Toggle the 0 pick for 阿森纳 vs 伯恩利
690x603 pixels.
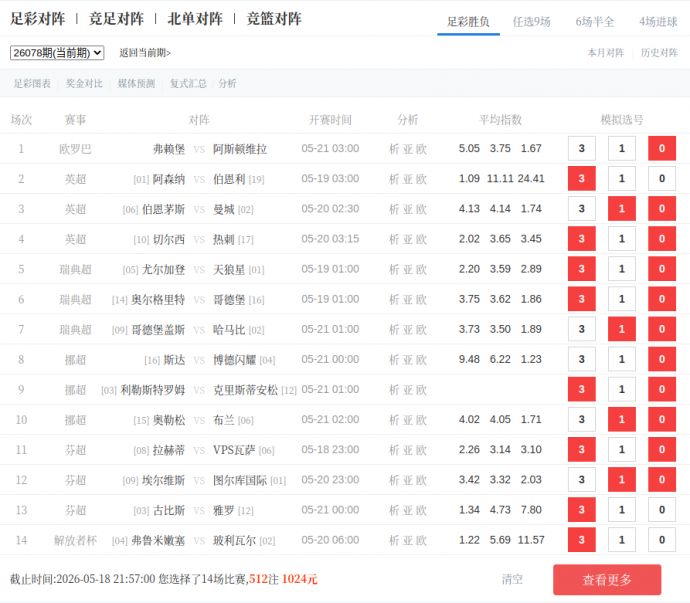click(661, 178)
